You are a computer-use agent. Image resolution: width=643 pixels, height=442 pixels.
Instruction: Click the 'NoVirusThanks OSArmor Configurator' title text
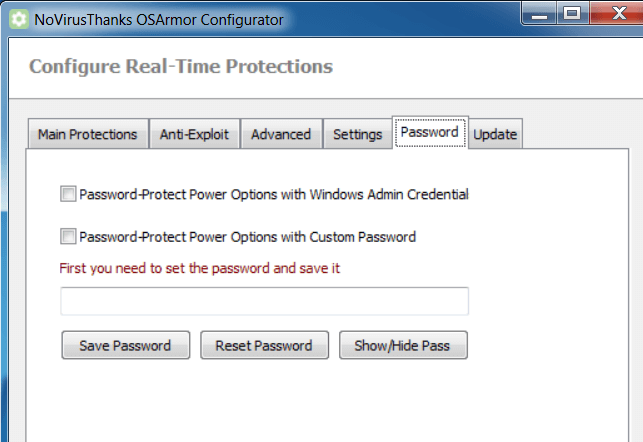click(159, 20)
